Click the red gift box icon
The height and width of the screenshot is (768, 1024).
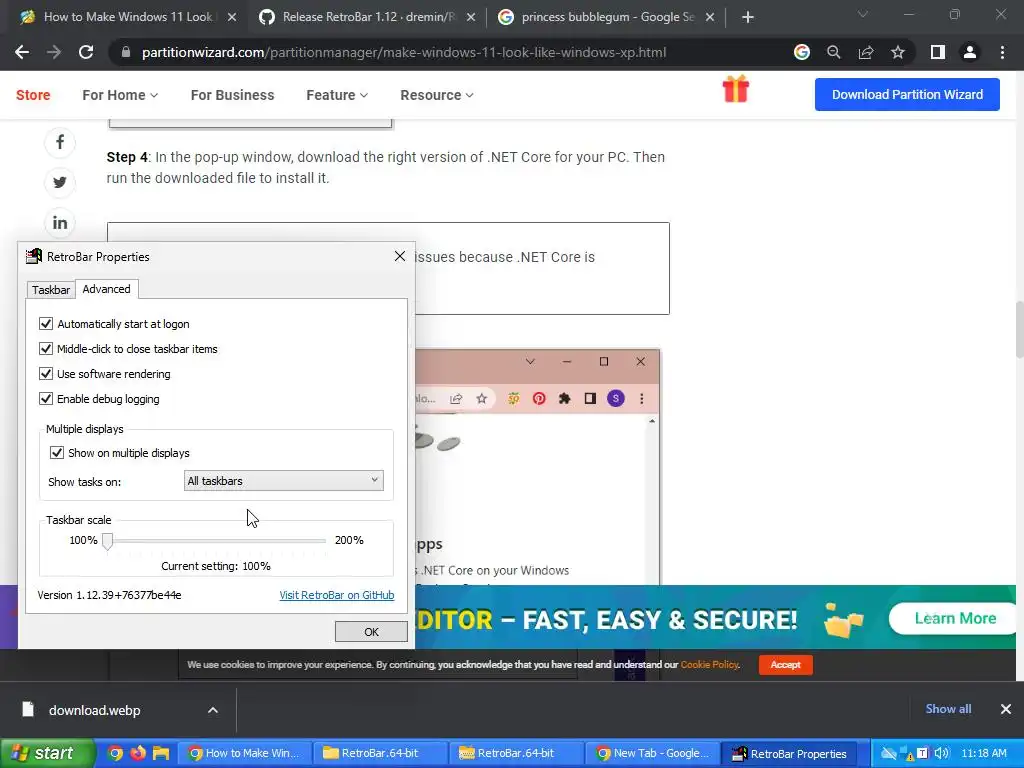click(x=735, y=89)
